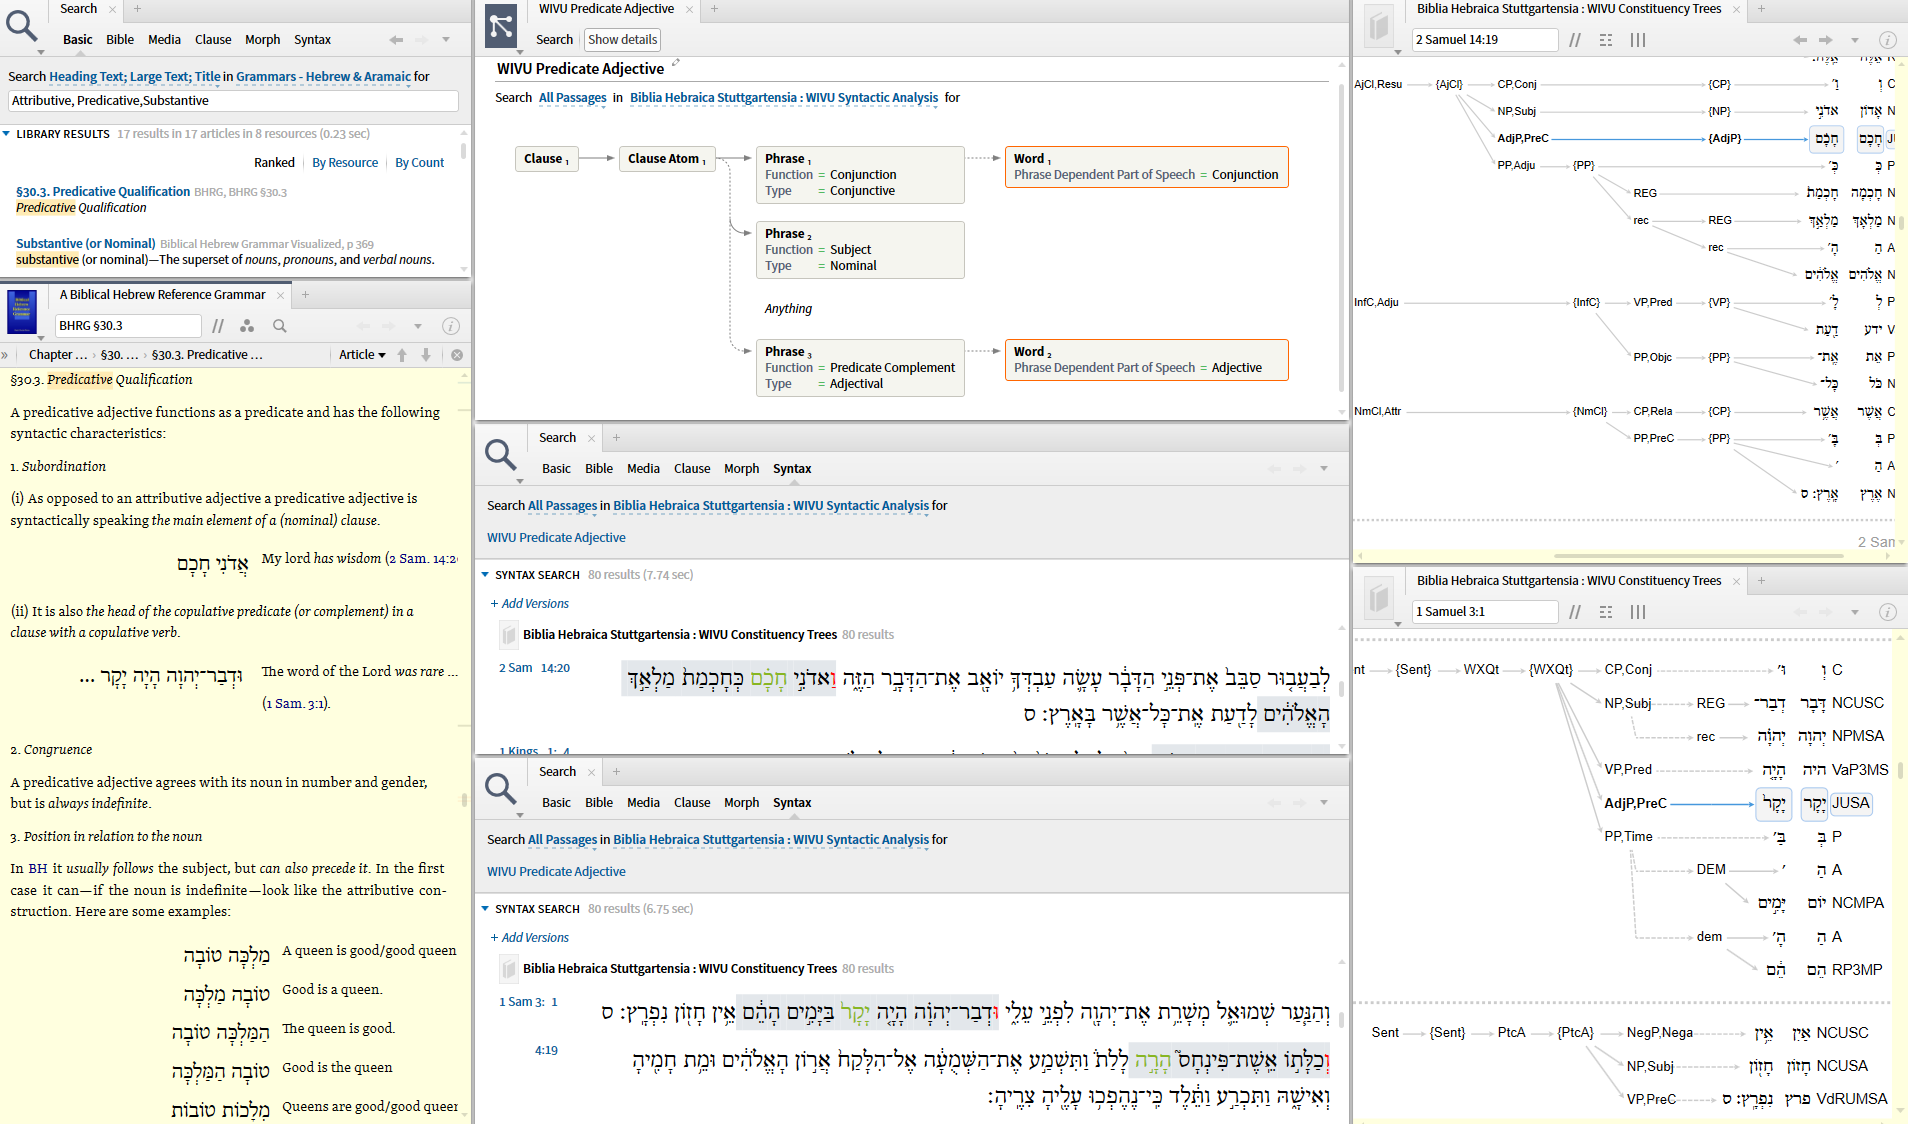Sort library results By Resource
Image resolution: width=1908 pixels, height=1124 pixels.
[345, 163]
